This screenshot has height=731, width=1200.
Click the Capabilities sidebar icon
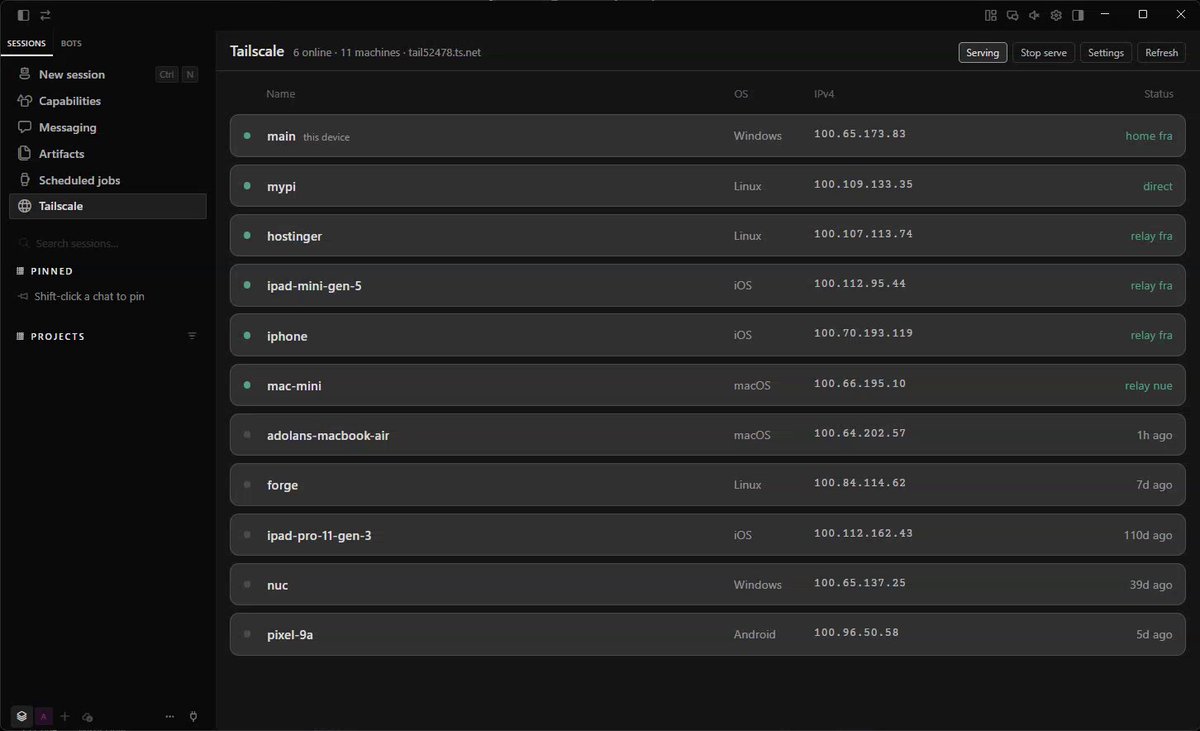pos(25,101)
